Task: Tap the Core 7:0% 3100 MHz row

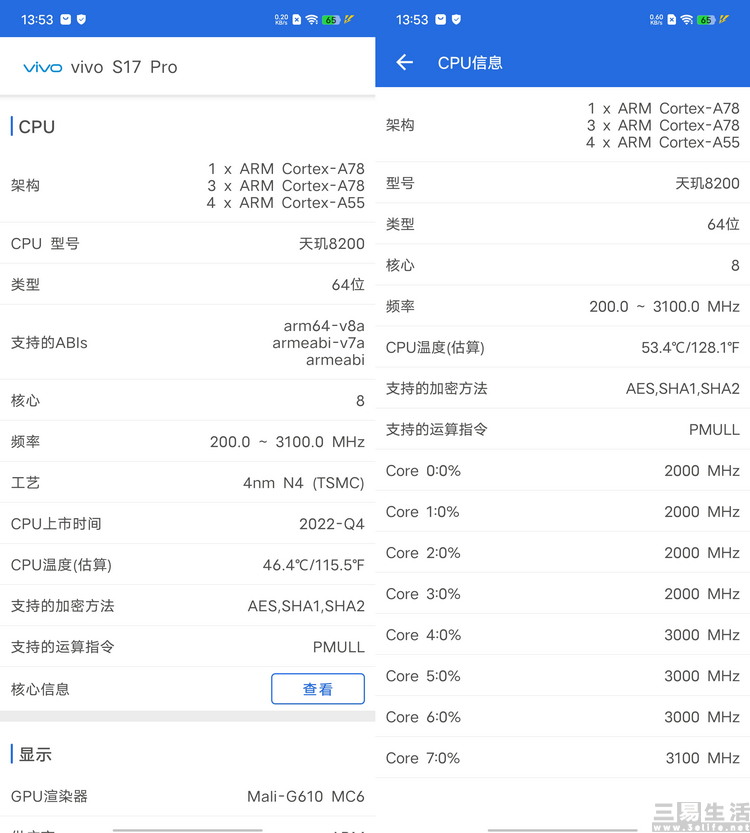Action: (562, 758)
